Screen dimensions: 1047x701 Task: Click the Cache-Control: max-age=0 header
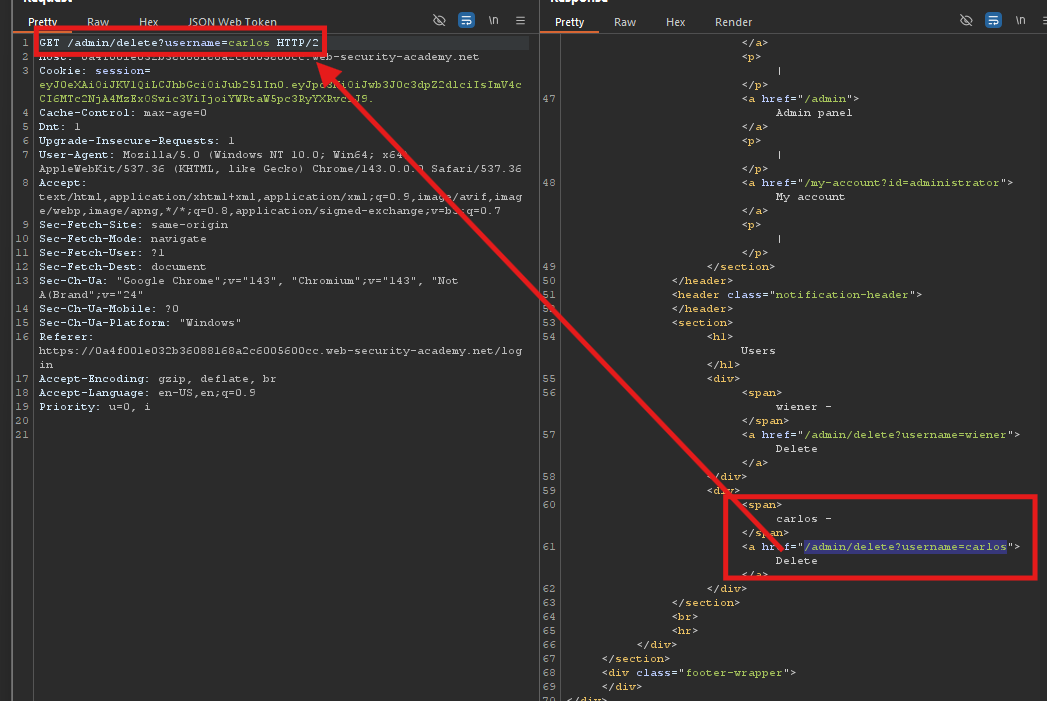point(123,113)
